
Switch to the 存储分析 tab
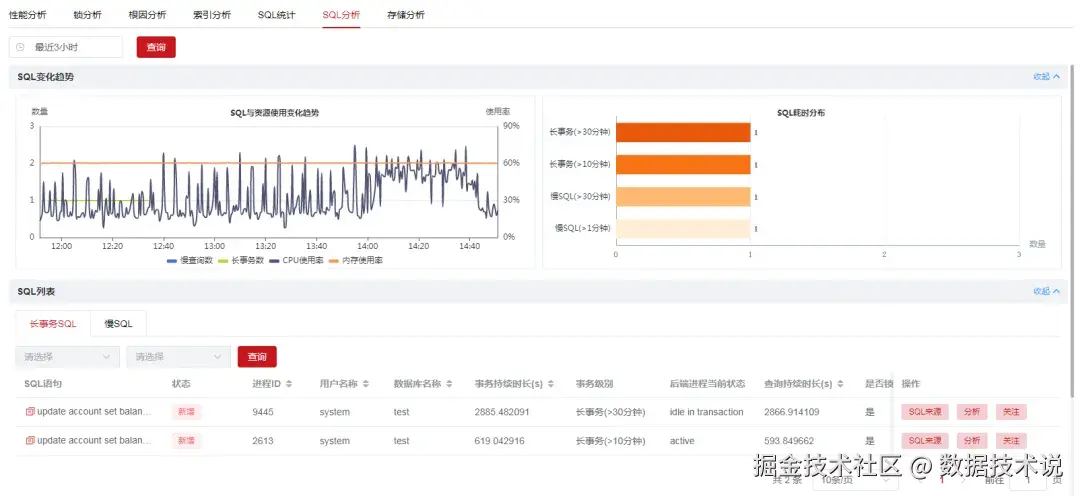[406, 14]
